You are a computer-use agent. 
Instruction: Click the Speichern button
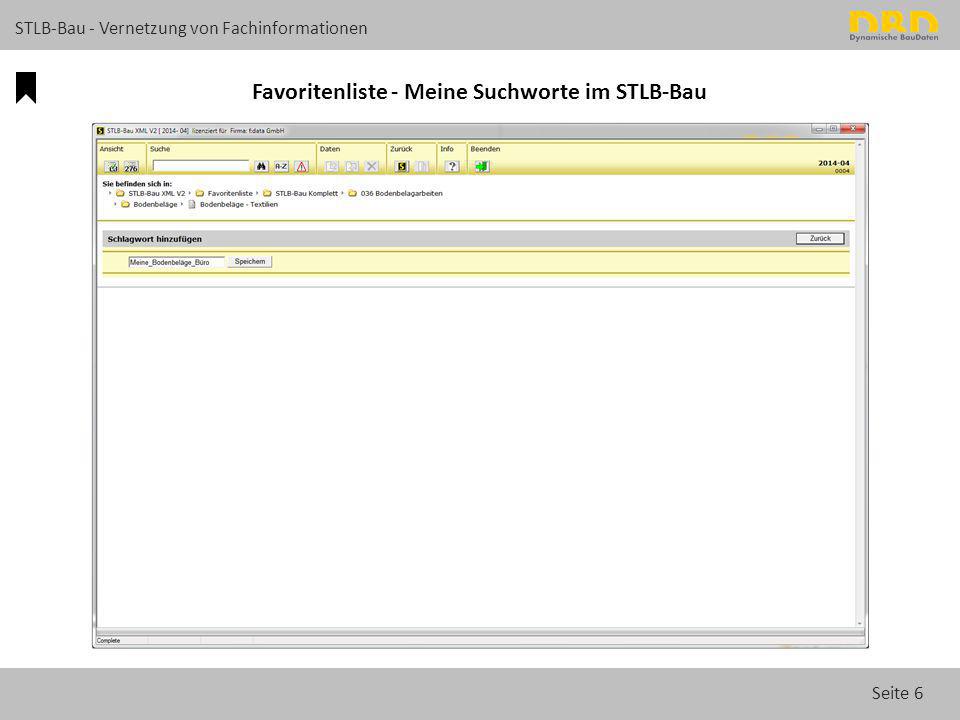coord(250,261)
